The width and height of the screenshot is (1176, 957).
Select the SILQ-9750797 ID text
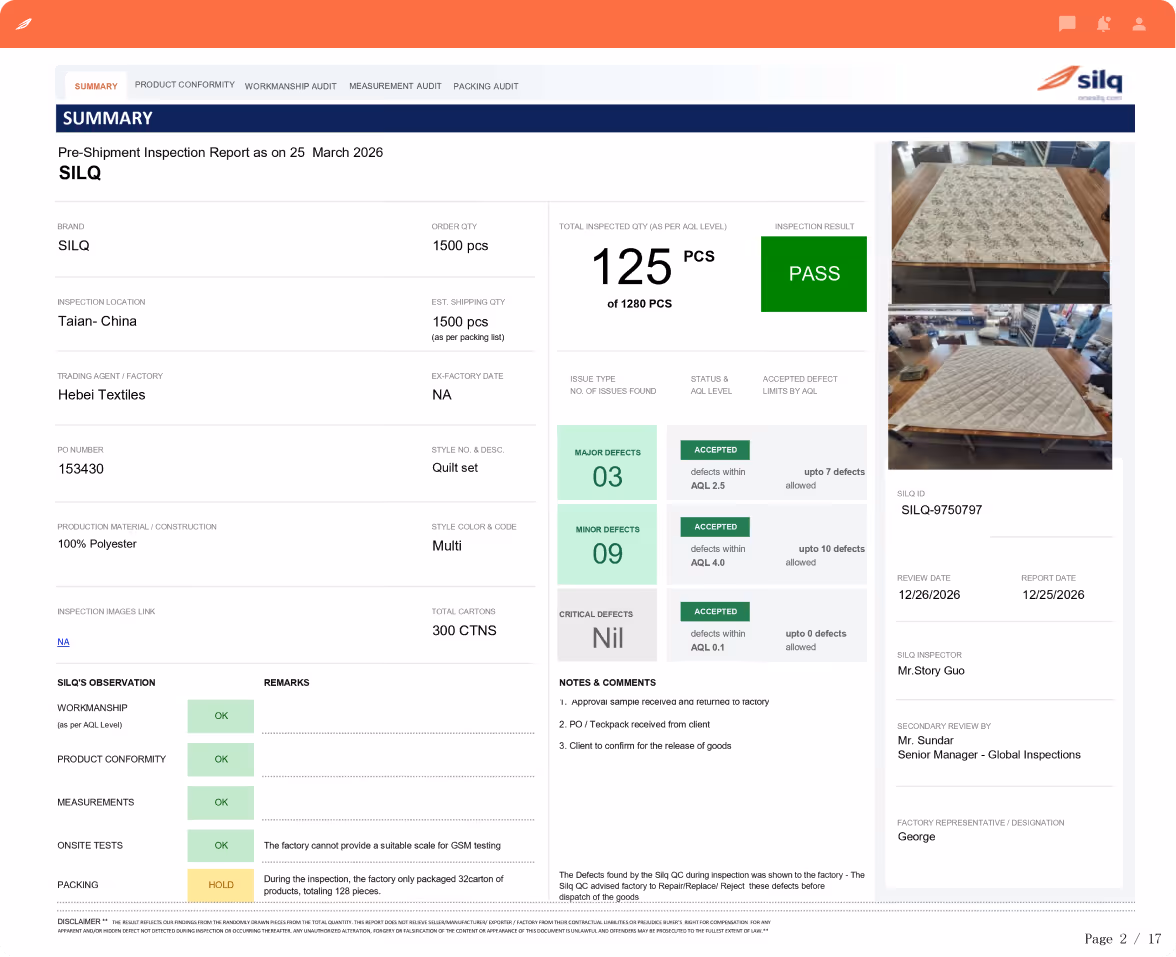[x=941, y=510]
